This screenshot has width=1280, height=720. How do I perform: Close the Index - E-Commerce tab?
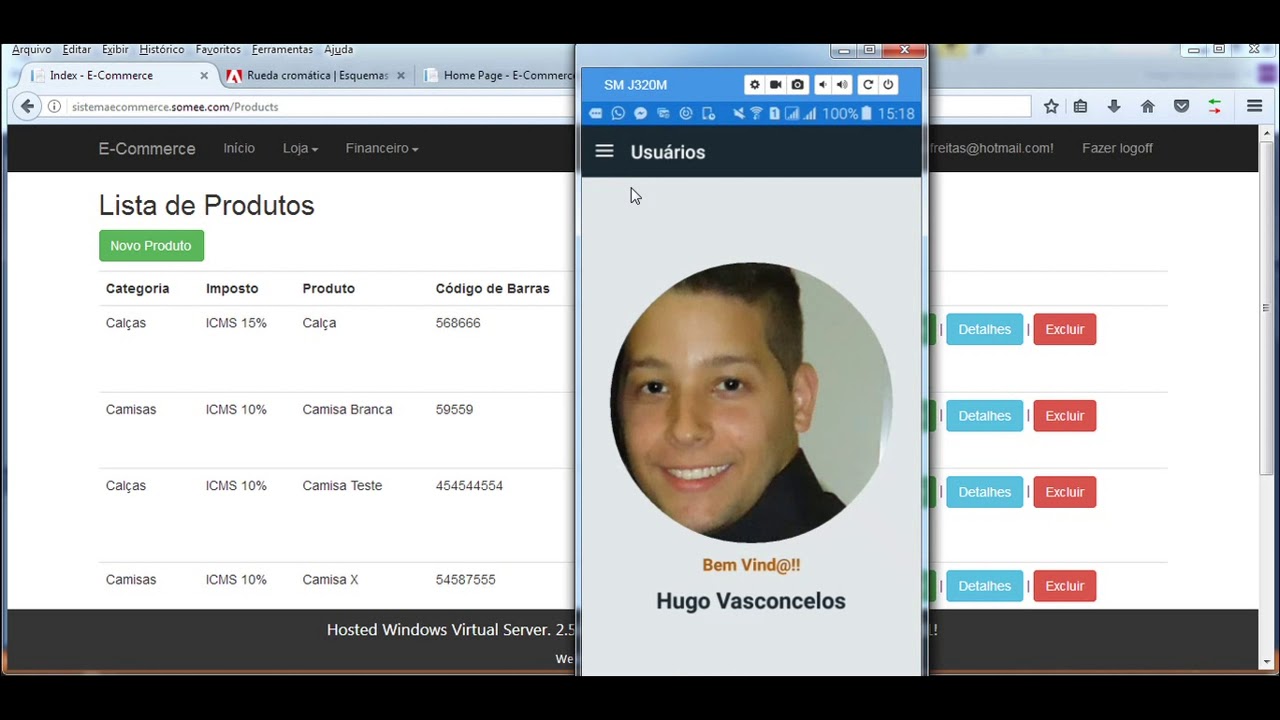[x=204, y=75]
